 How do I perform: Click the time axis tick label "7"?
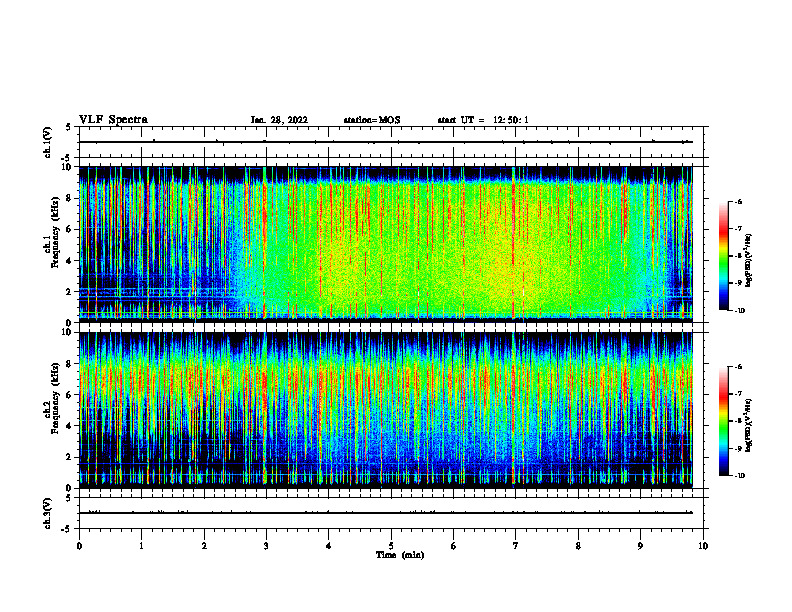click(516, 546)
